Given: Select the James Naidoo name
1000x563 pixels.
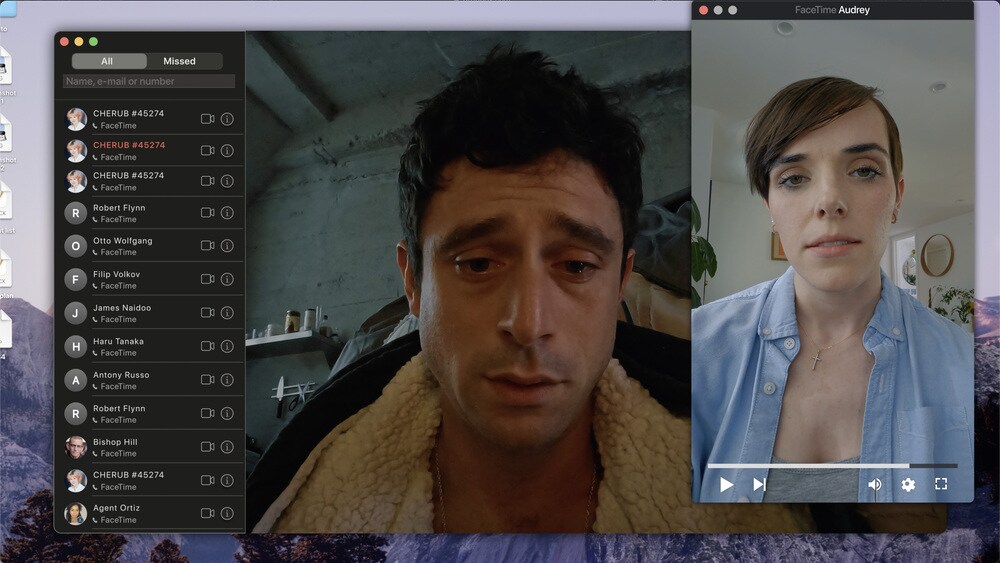Looking at the screenshot, I should [122, 307].
